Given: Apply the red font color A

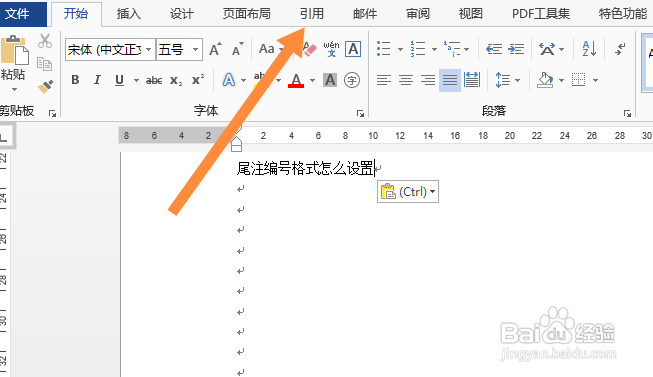Looking at the screenshot, I should coord(296,80).
